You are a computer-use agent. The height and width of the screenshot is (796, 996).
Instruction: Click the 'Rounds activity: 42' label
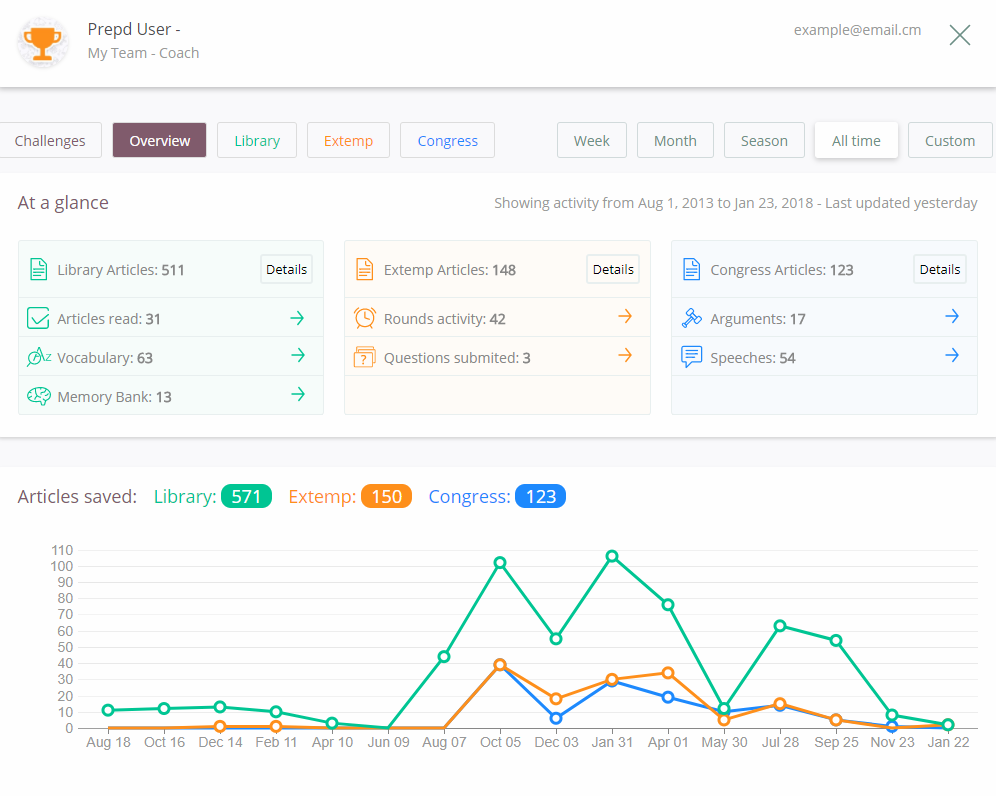pos(445,319)
